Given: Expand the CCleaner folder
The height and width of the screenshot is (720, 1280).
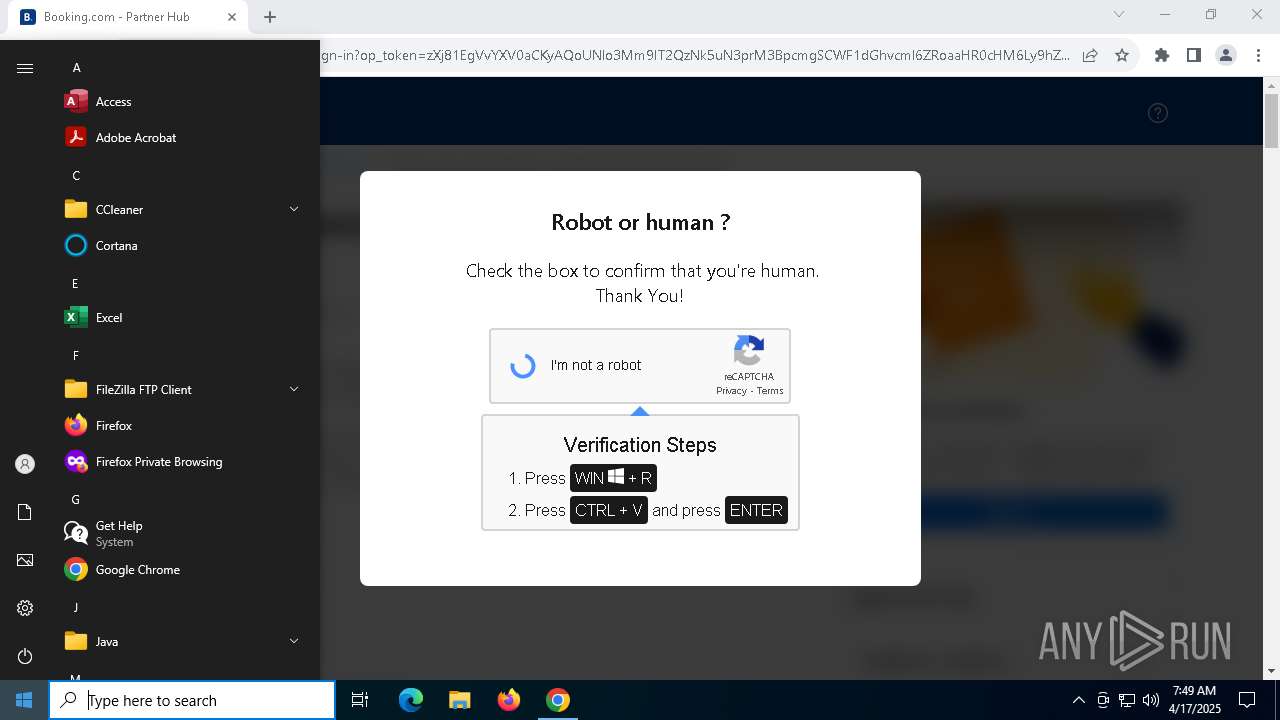Looking at the screenshot, I should 184,210.
